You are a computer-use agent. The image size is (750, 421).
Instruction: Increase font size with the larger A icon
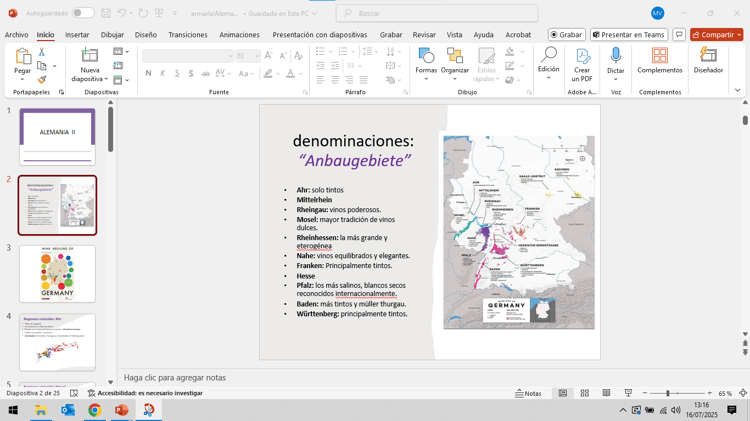pyautogui.click(x=268, y=56)
